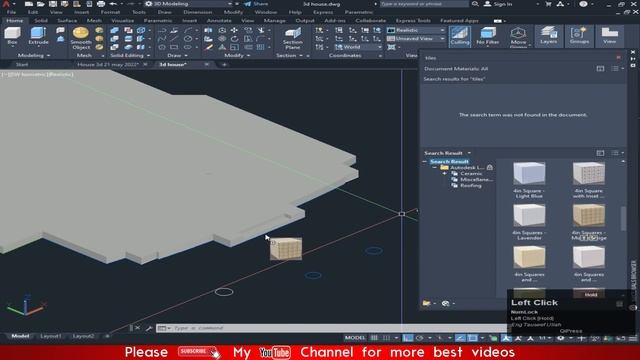Viewport: 640px width, 360px height.
Task: Select the 4in Square Light Blue material
Action: [529, 180]
